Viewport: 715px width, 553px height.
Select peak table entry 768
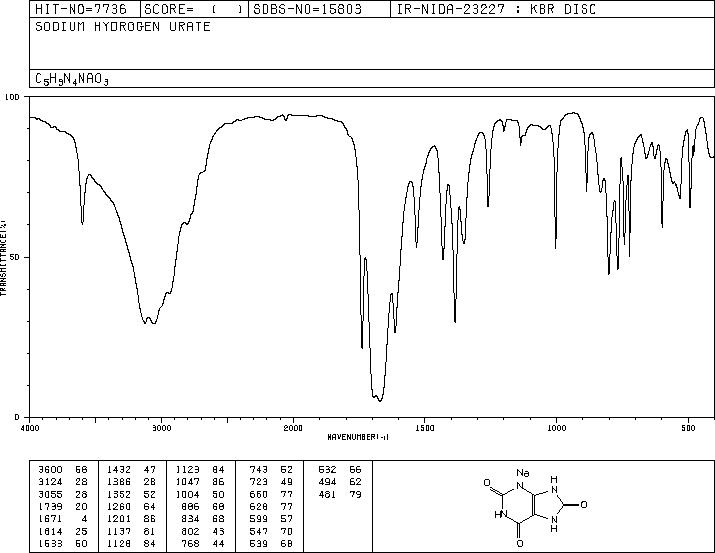(191, 543)
